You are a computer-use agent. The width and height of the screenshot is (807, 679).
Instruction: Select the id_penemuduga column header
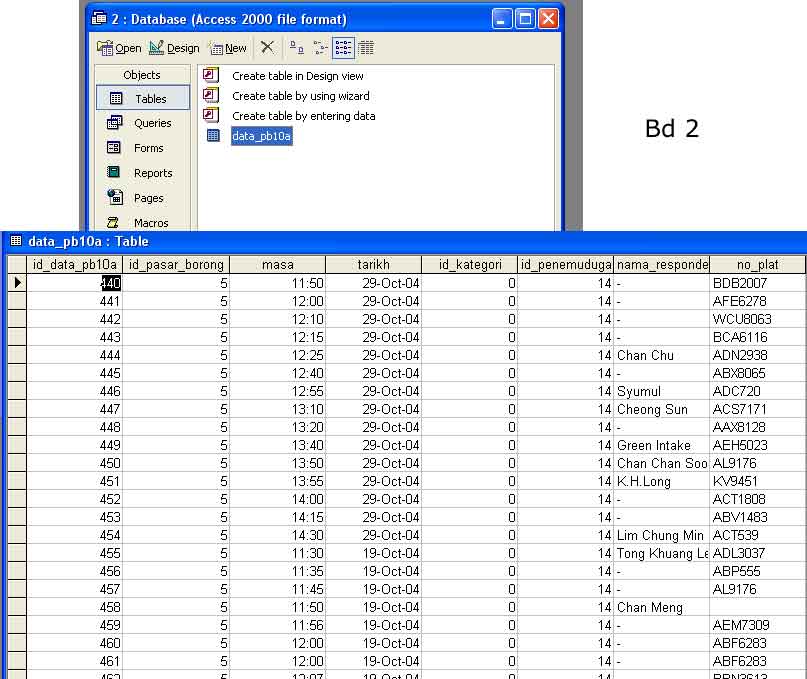pos(566,265)
